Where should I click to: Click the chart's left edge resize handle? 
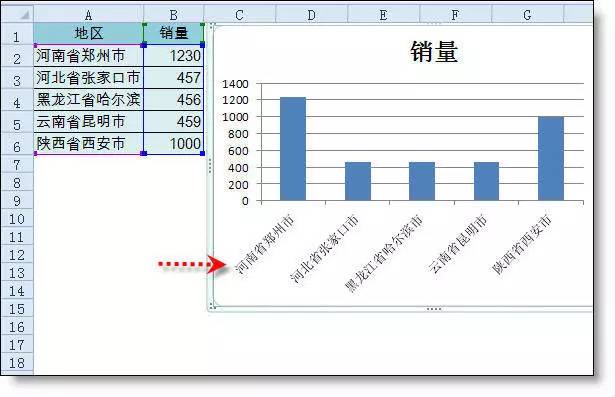[x=210, y=166]
